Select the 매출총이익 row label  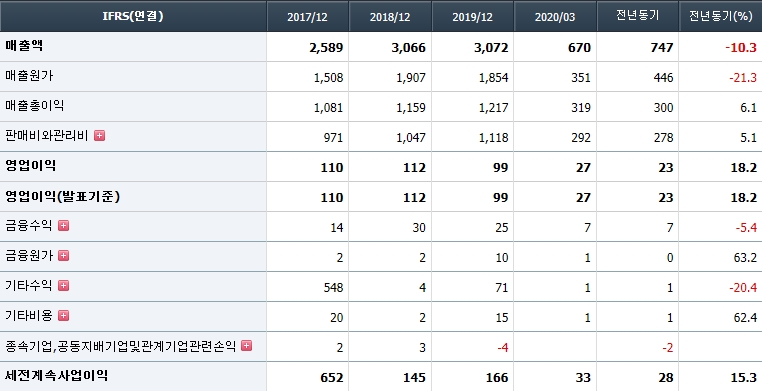tap(35, 106)
